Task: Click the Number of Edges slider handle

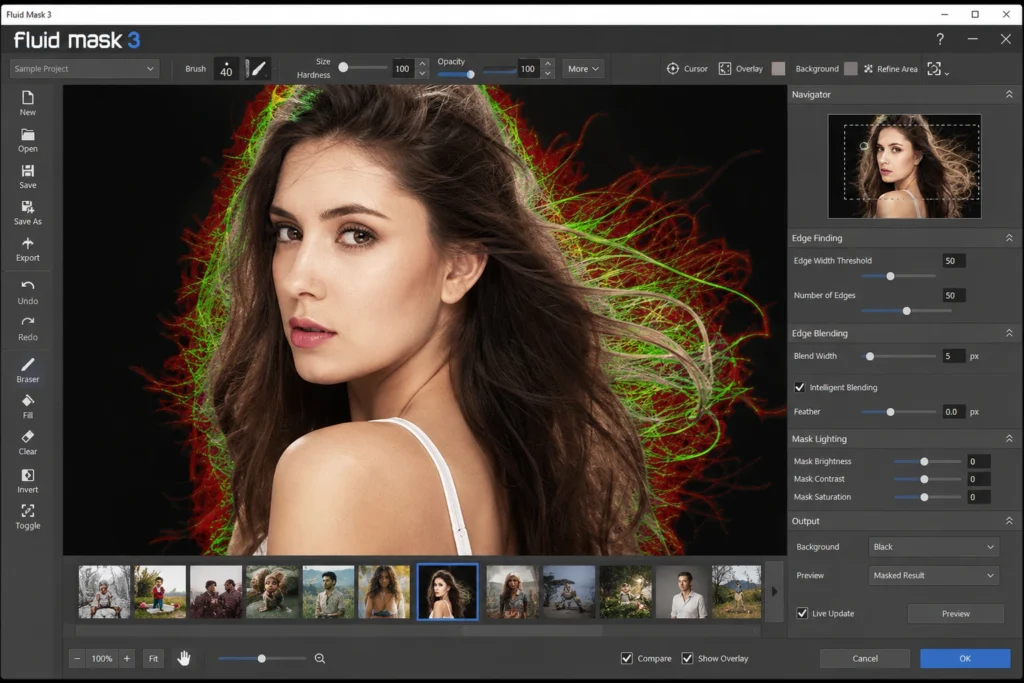Action: click(906, 311)
